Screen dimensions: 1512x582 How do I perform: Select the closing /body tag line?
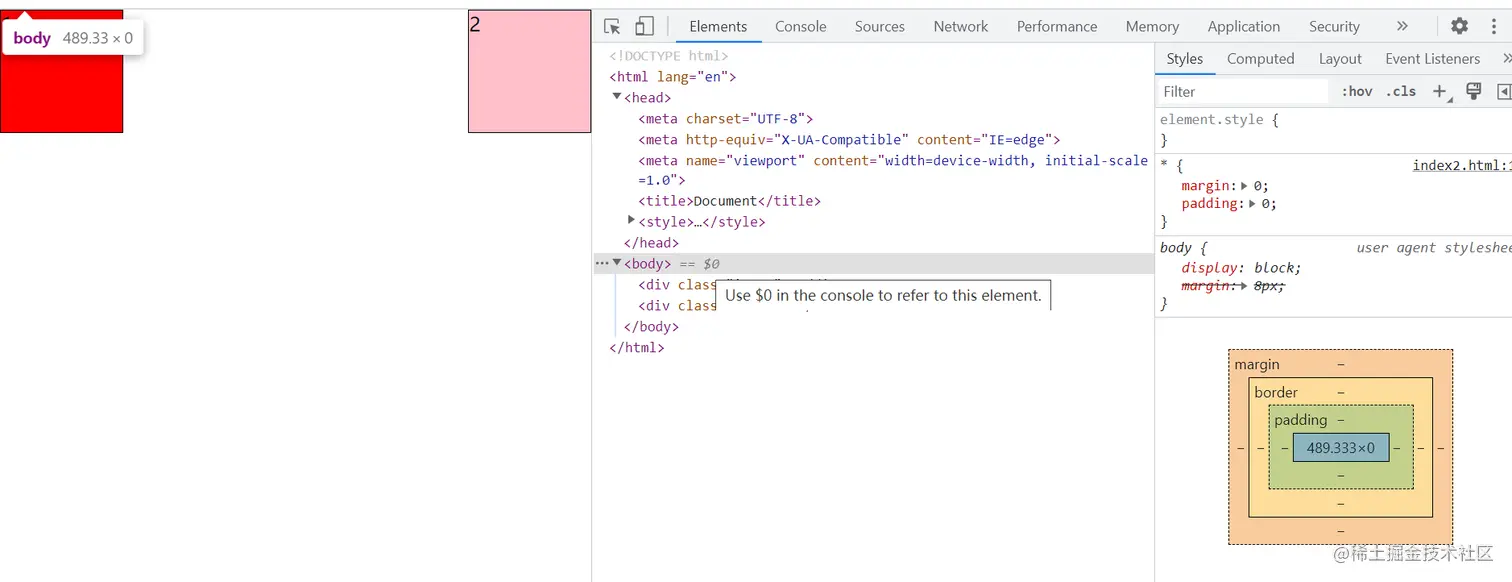click(651, 327)
